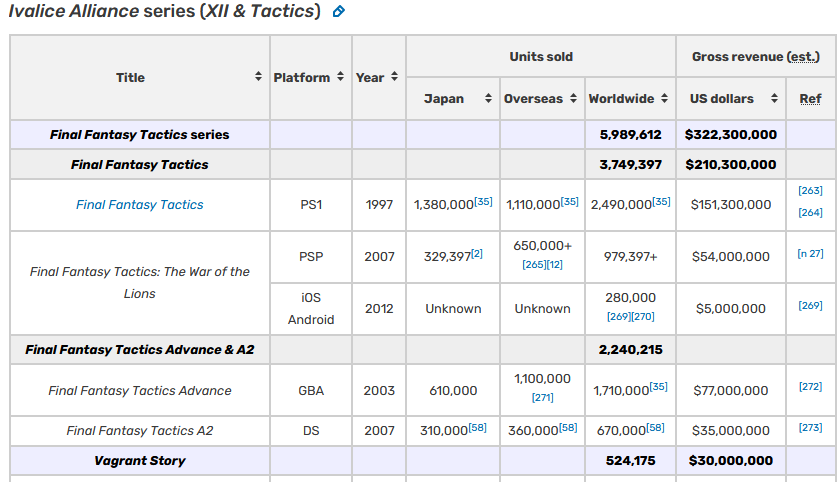This screenshot has height=482, width=838.
Task: Select 'Final Fantasy Tactics: The War of the Lions' title
Action: coord(139,283)
